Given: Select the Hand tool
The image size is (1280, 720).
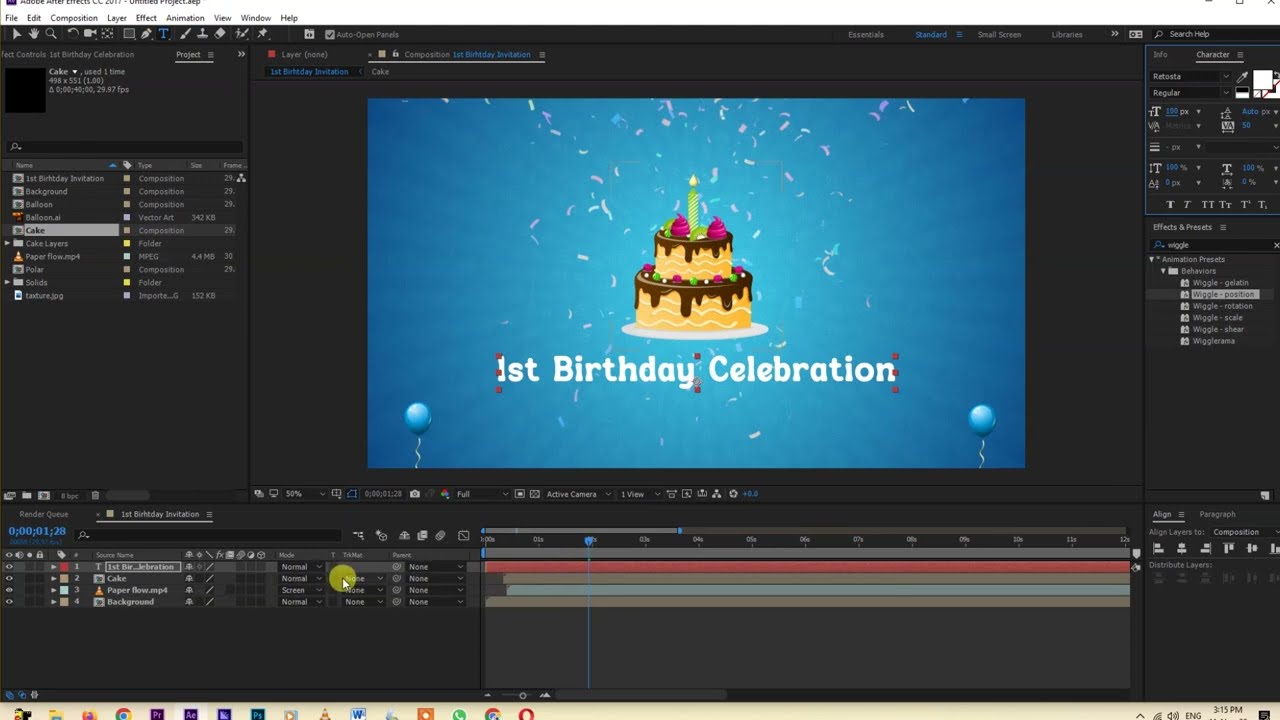Looking at the screenshot, I should point(33,34).
